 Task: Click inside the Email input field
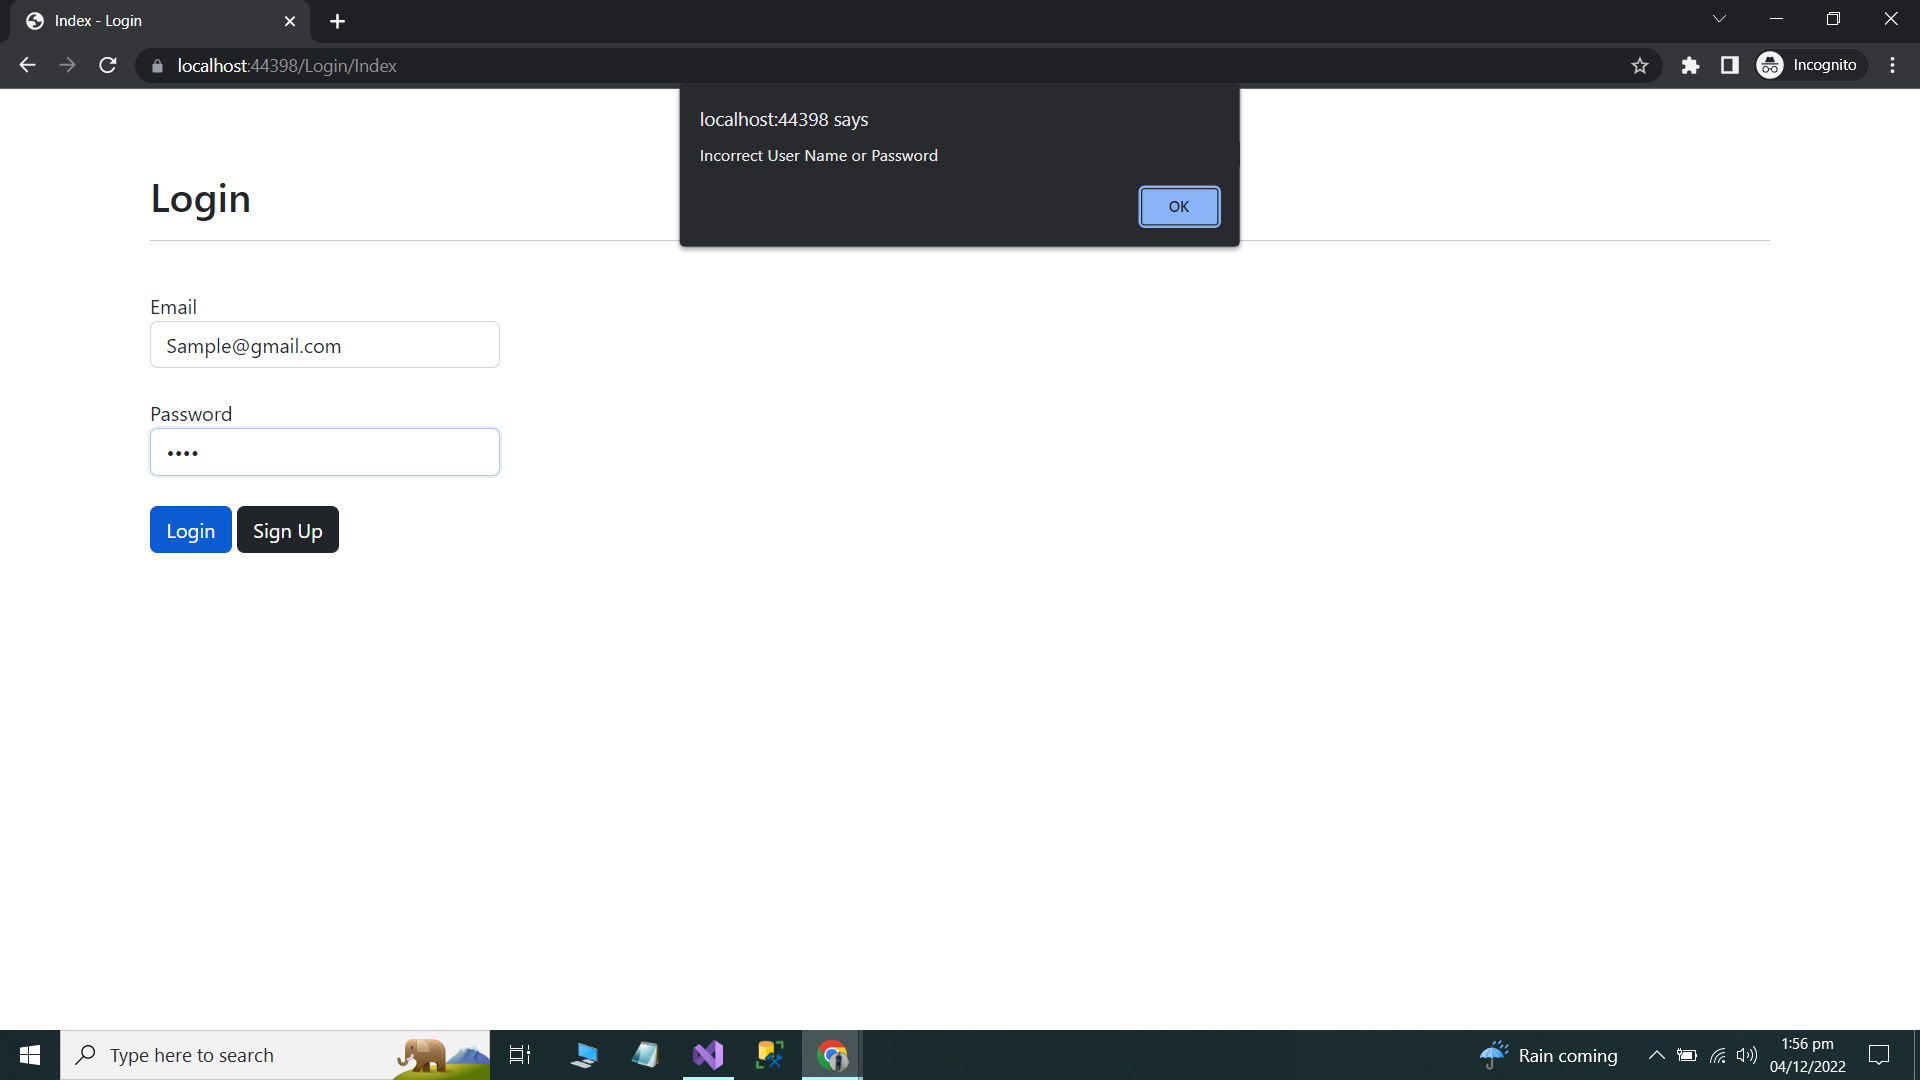[324, 345]
